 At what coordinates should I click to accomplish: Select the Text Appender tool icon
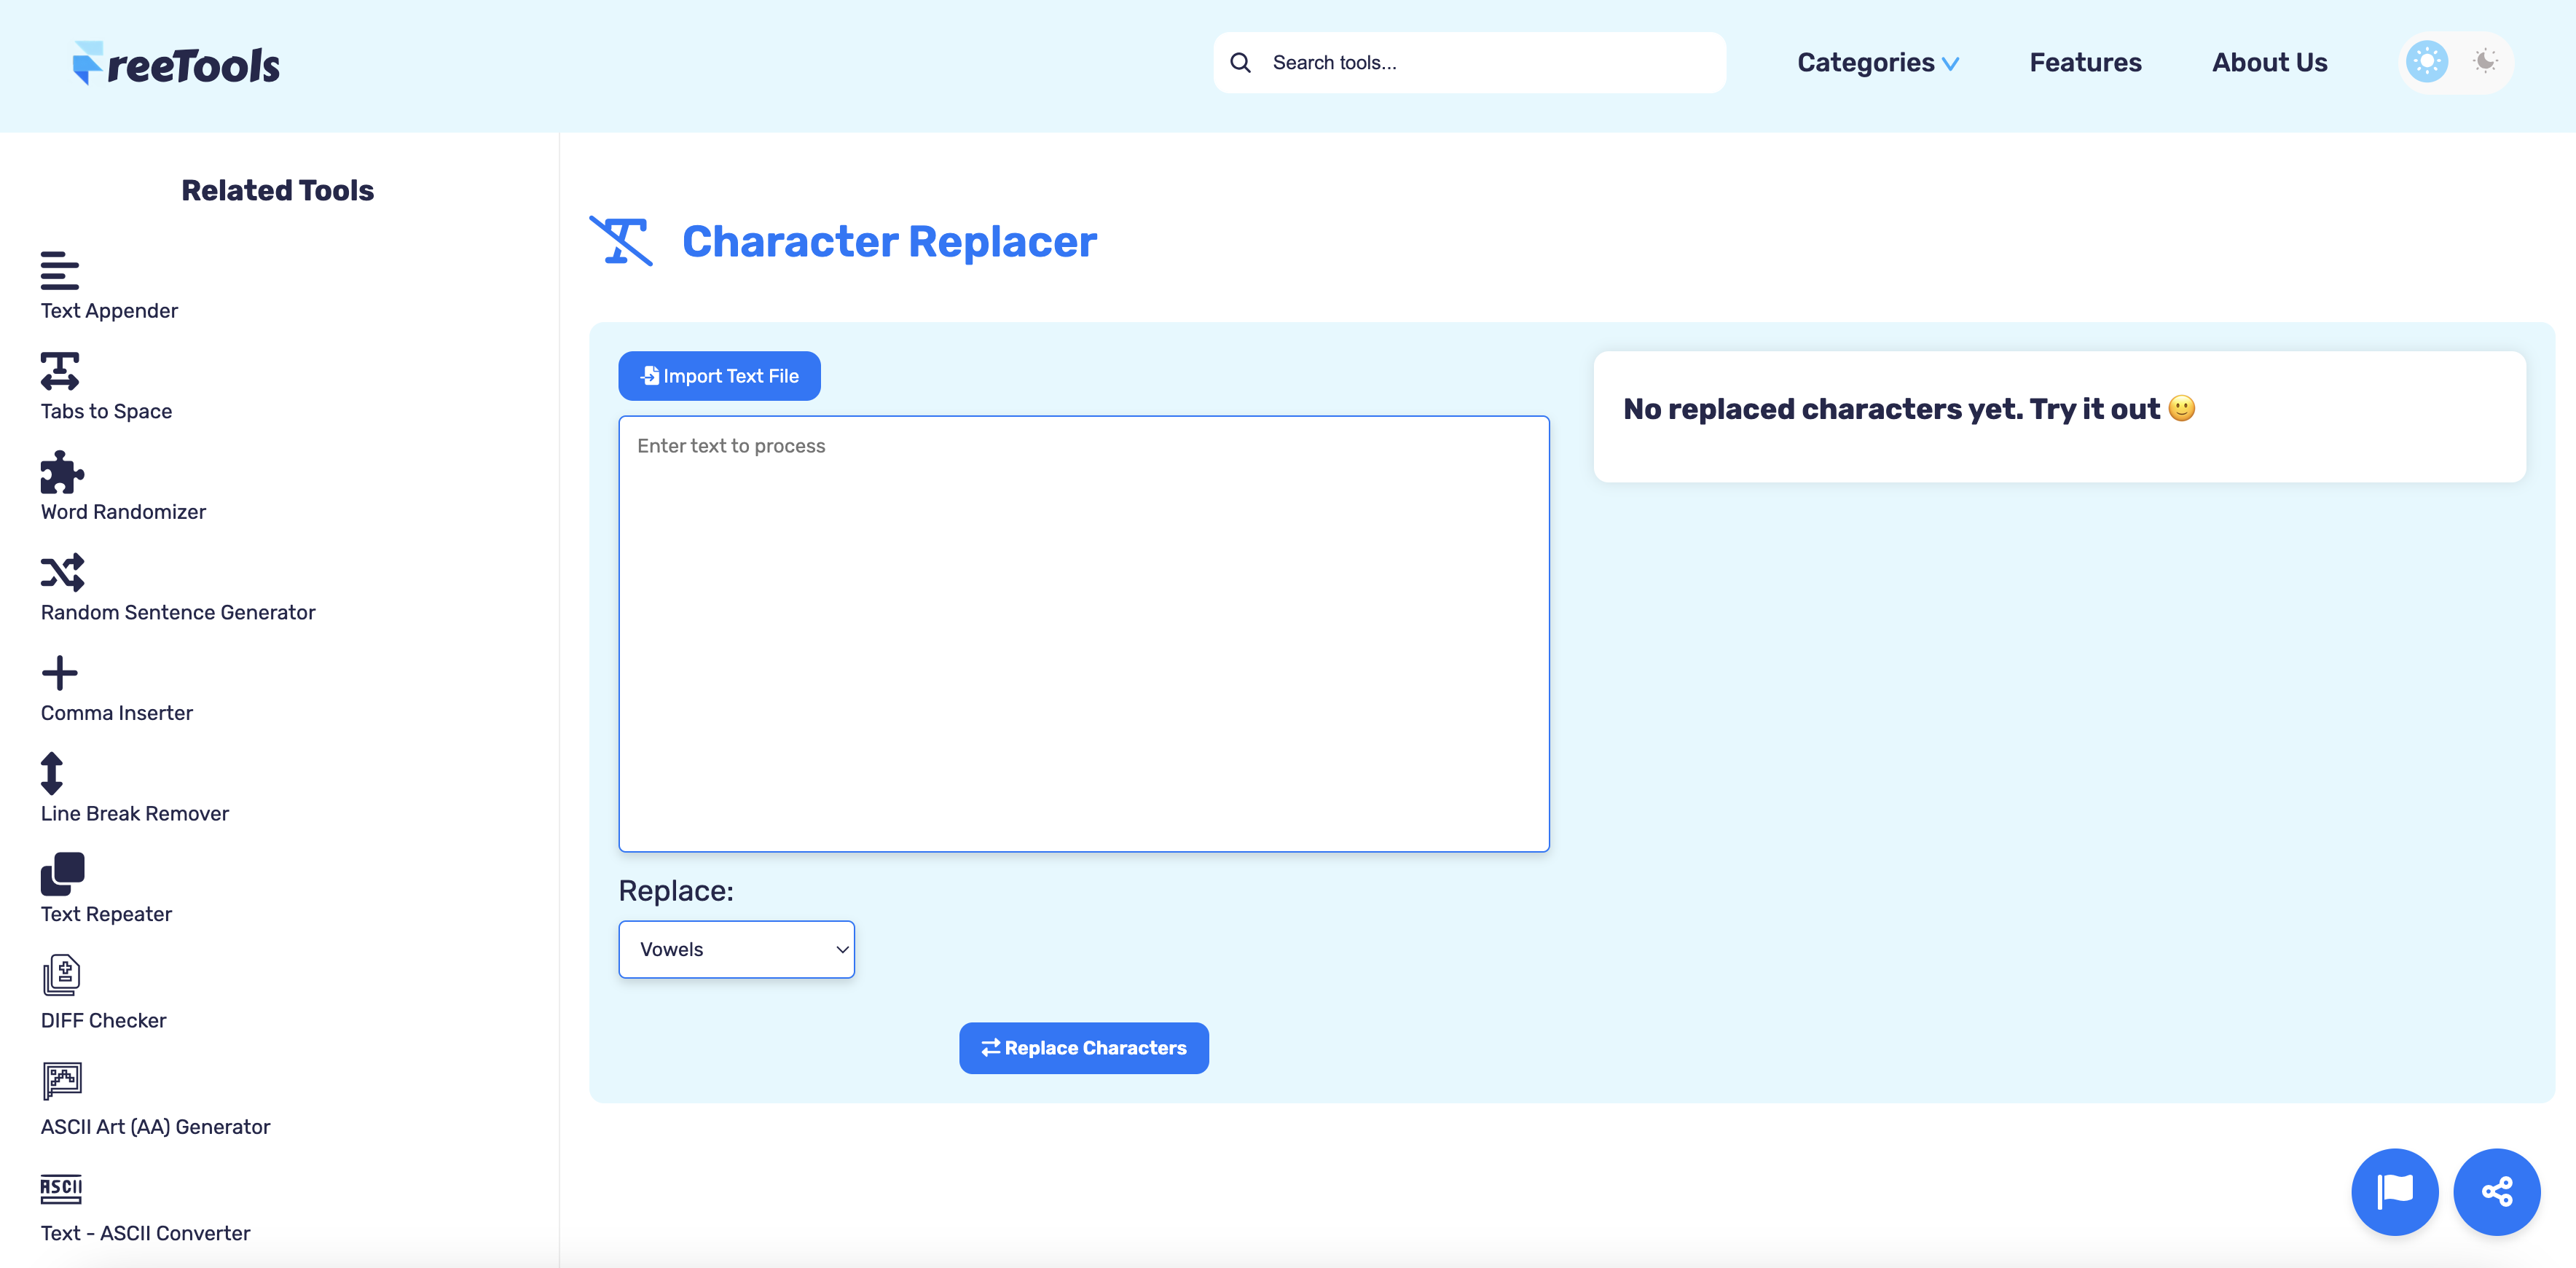[60, 271]
